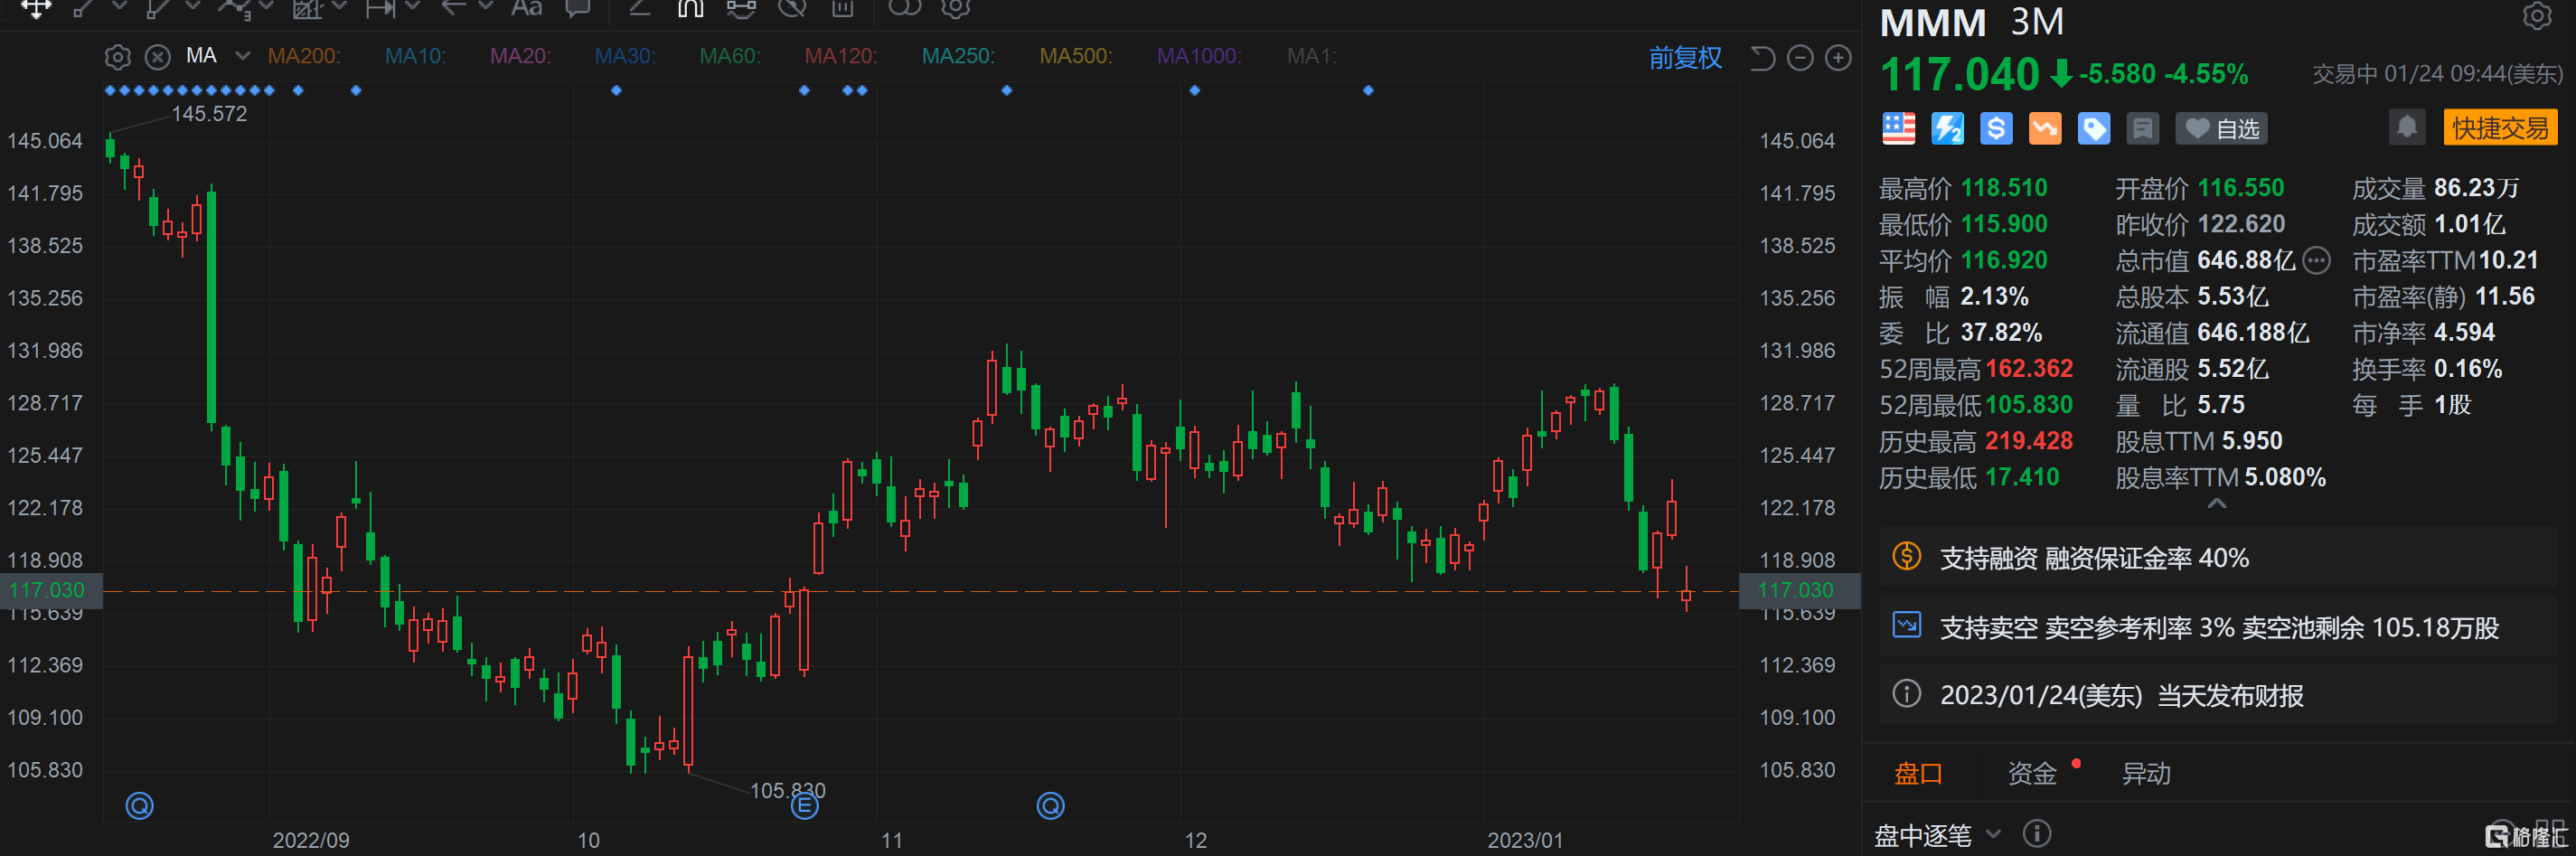Image resolution: width=2576 pixels, height=856 pixels.
Task: Select the trend line drawing tool
Action: 84,8
